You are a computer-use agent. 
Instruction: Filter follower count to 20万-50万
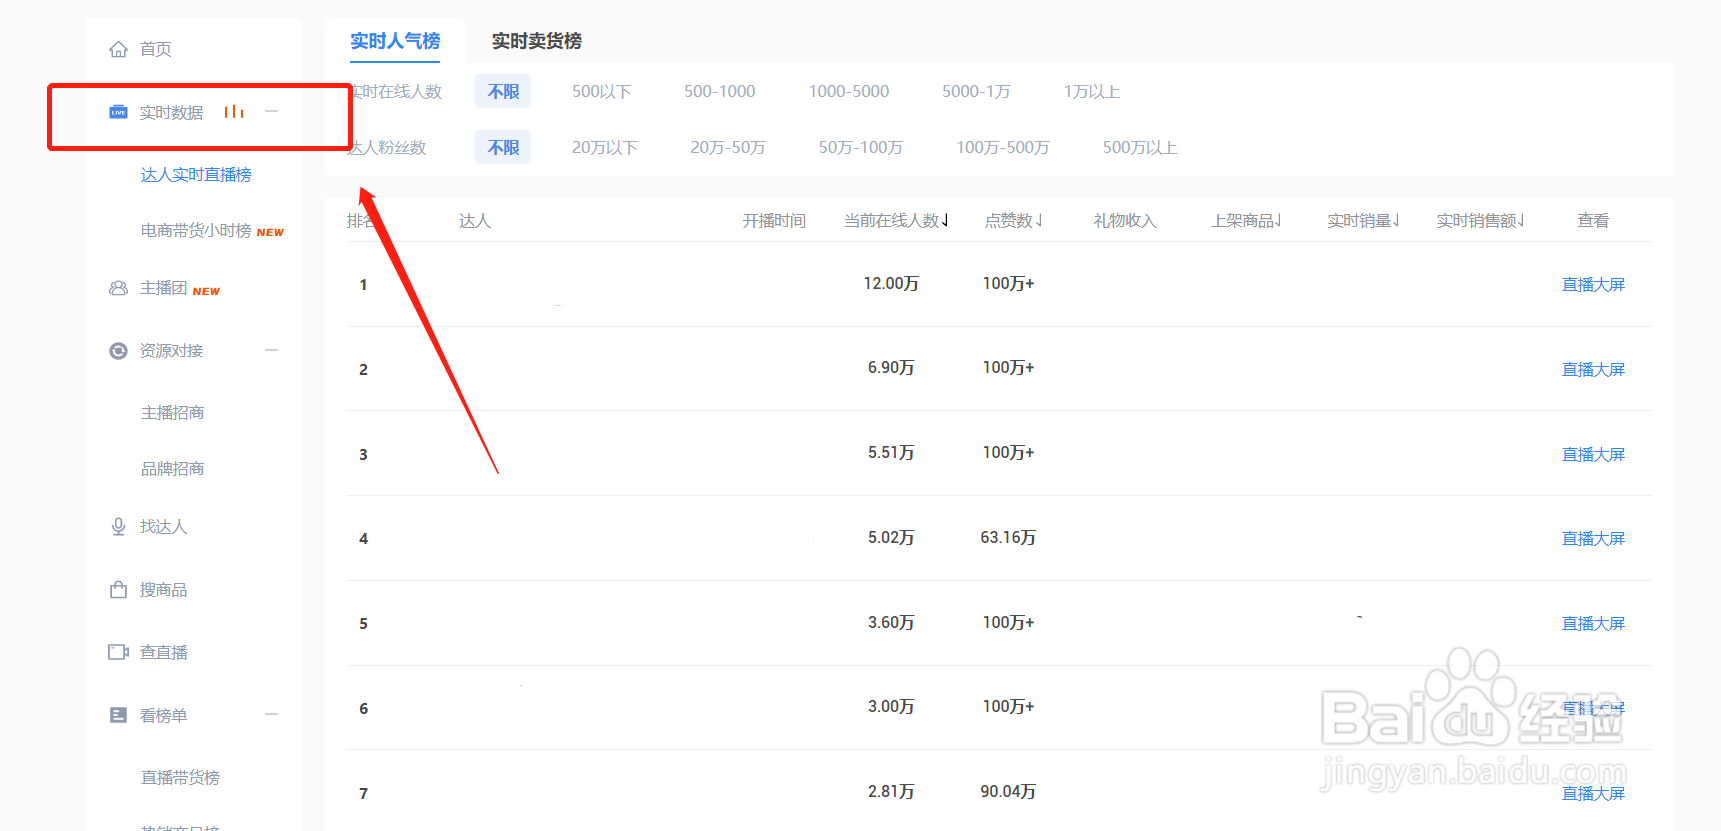click(x=728, y=147)
